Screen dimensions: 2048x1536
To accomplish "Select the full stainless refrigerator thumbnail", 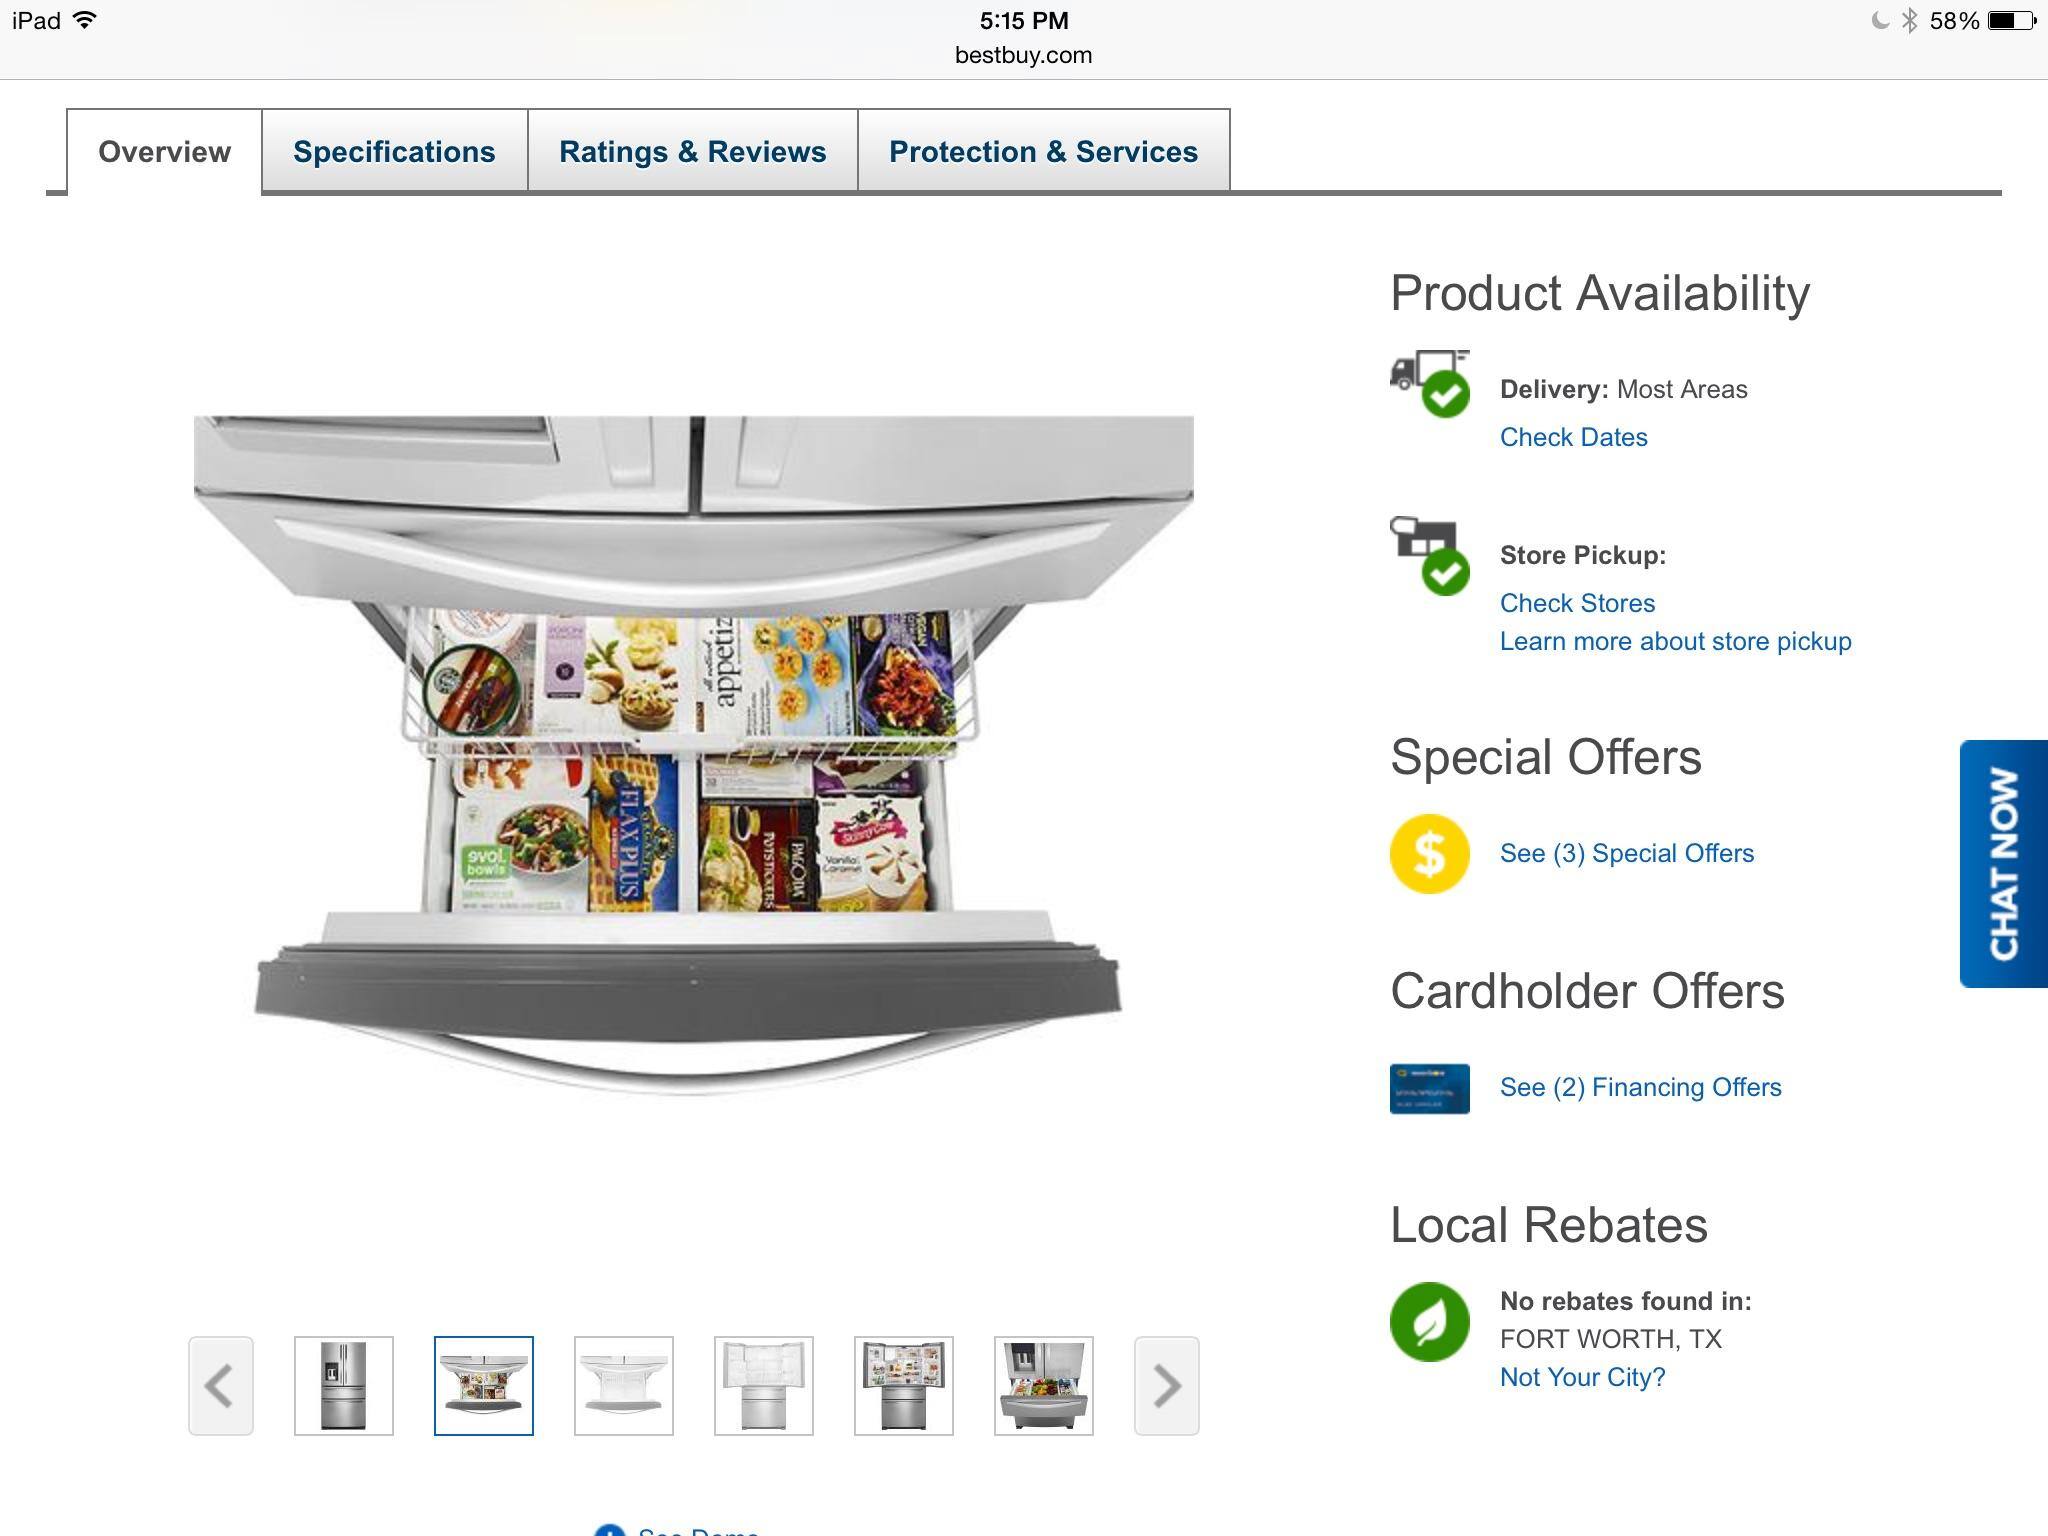I will pyautogui.click(x=344, y=1386).
